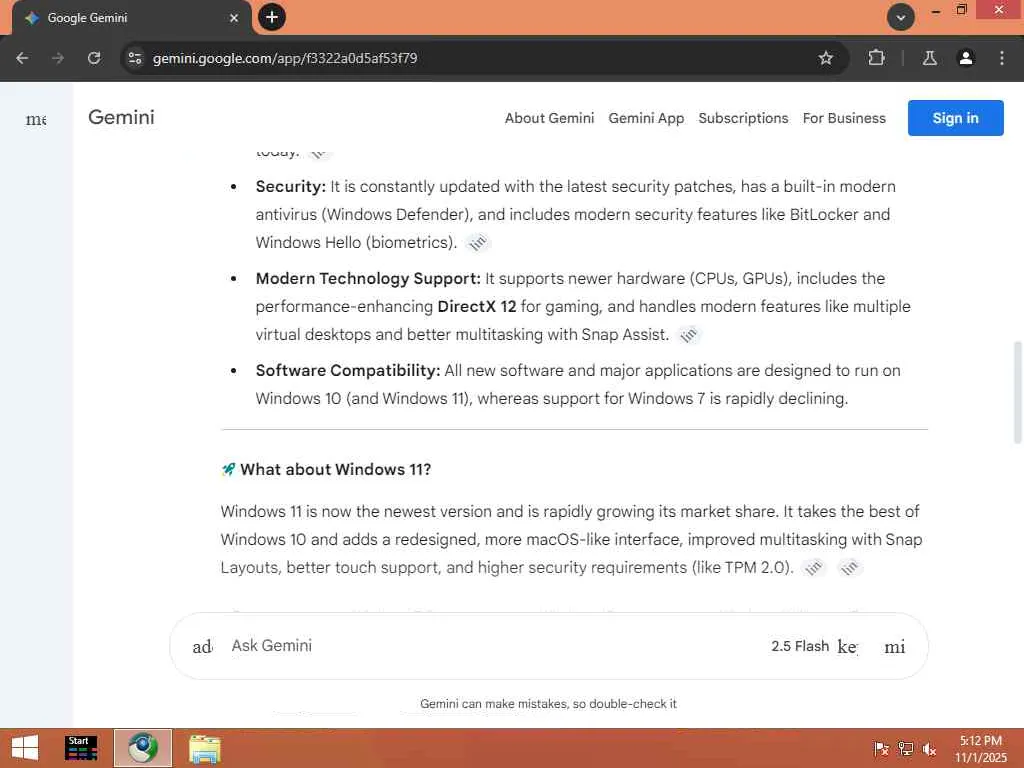This screenshot has height=768, width=1024.
Task: Click the Gemini logo text
Action: (x=121, y=118)
